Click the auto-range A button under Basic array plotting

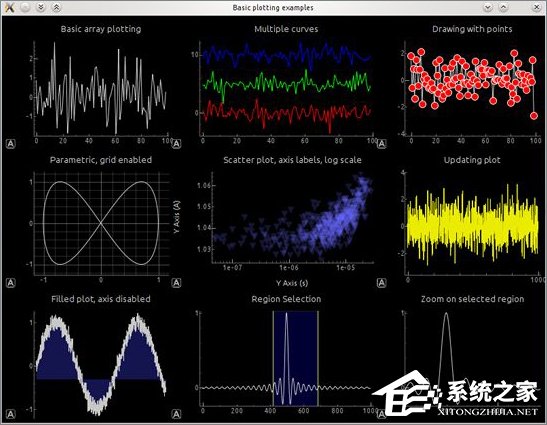click(x=11, y=143)
